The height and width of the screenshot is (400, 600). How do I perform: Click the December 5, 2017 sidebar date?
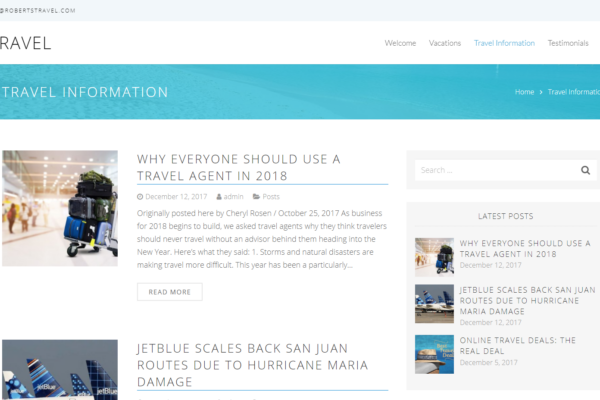tap(489, 362)
